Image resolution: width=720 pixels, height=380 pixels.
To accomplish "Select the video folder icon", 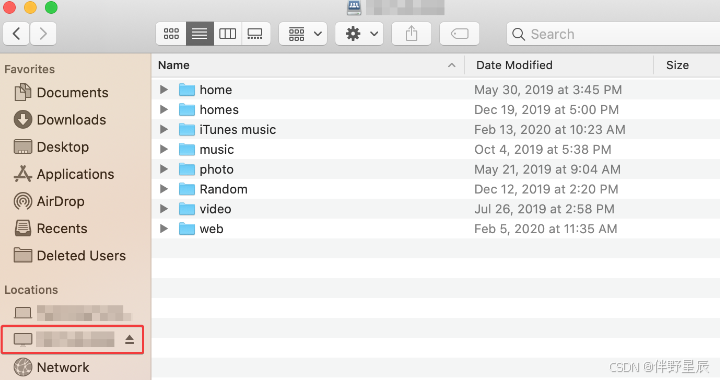I will [186, 209].
